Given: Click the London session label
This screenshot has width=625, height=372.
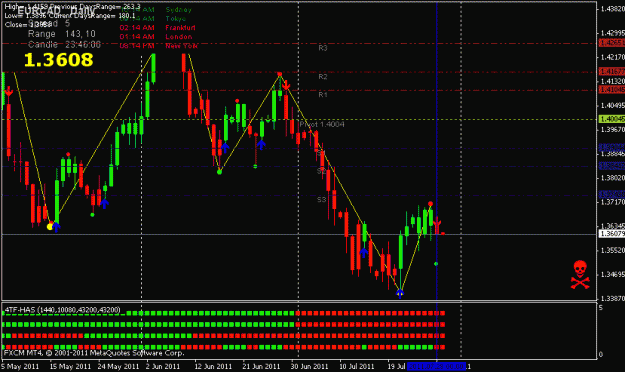Looking at the screenshot, I should pos(179,37).
